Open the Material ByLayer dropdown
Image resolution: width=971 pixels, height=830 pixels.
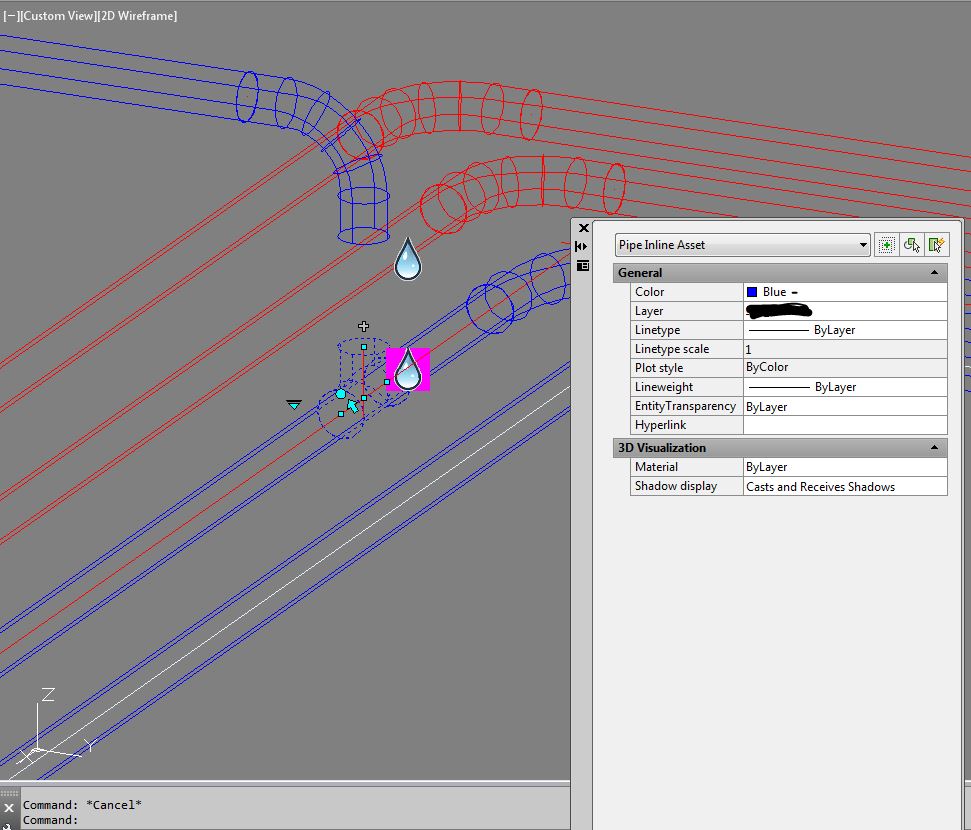click(x=843, y=466)
